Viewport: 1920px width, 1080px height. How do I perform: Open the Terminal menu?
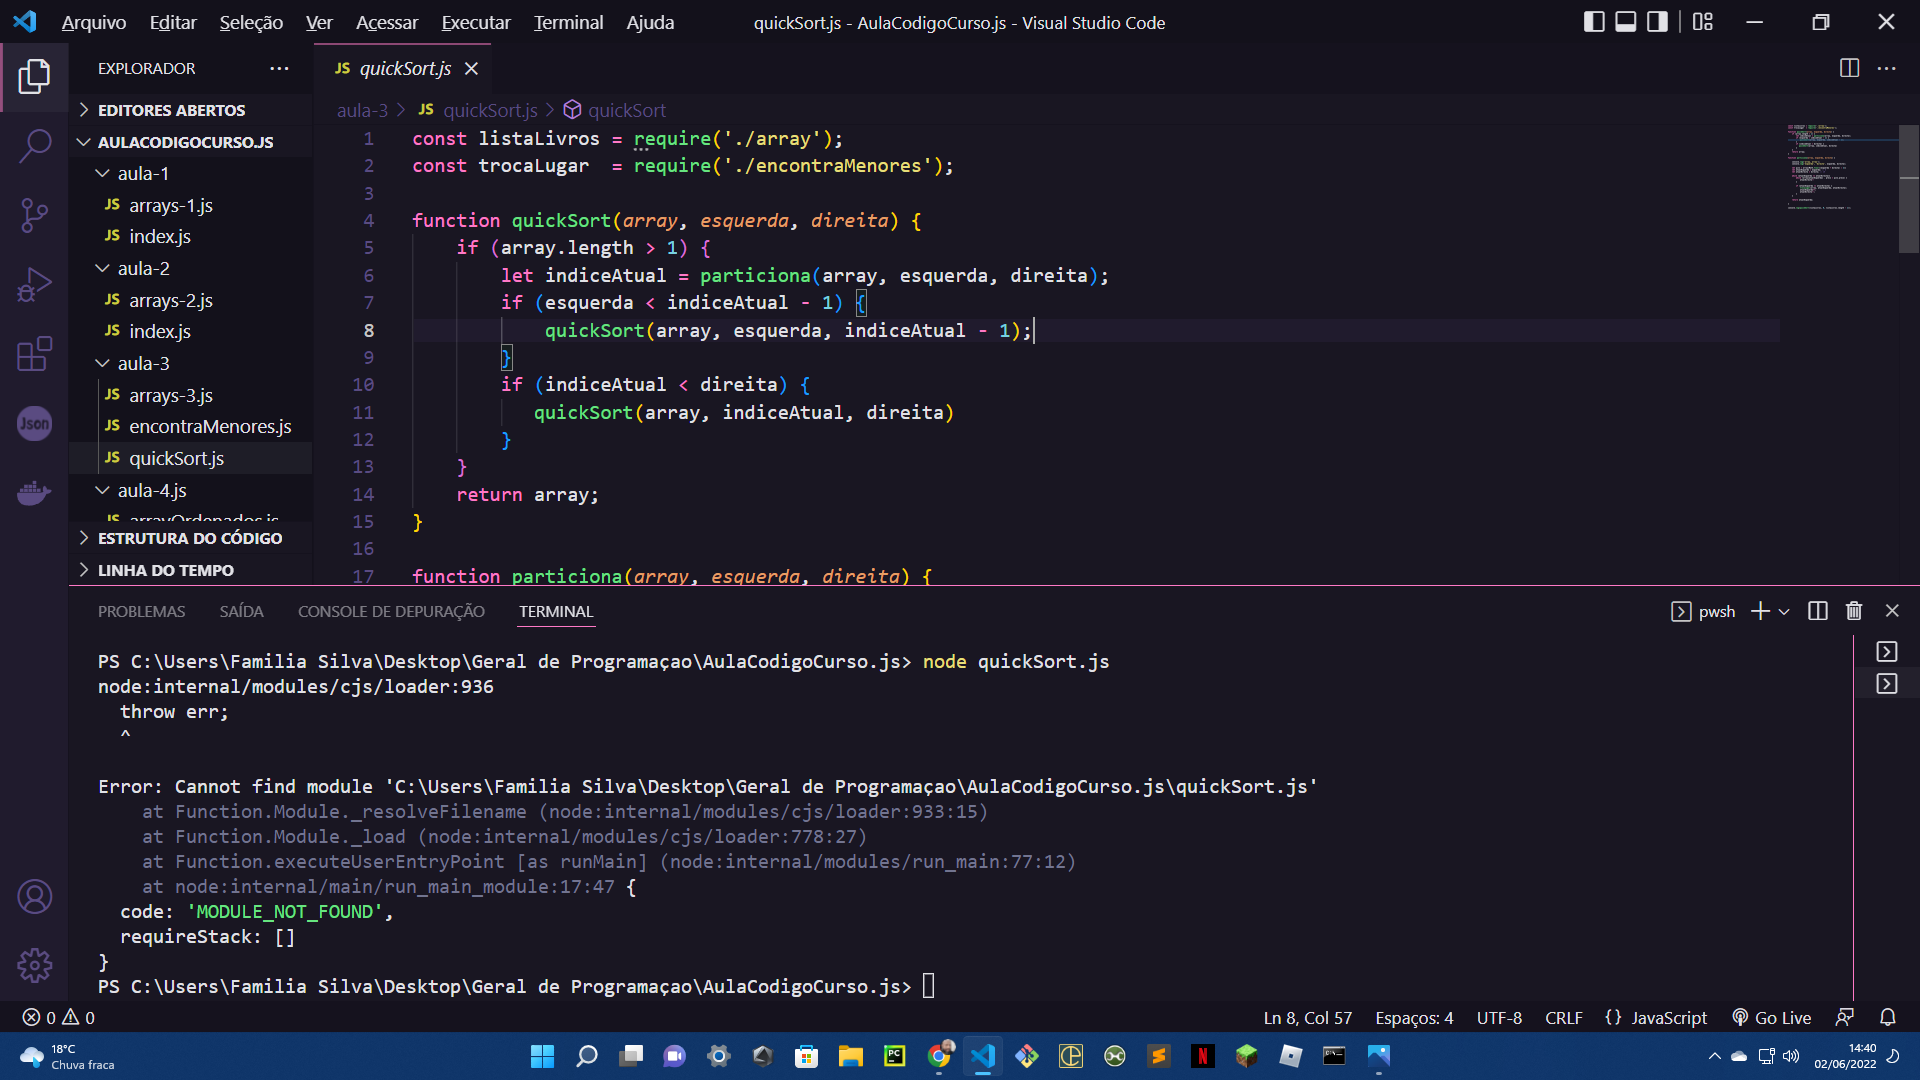coord(568,22)
